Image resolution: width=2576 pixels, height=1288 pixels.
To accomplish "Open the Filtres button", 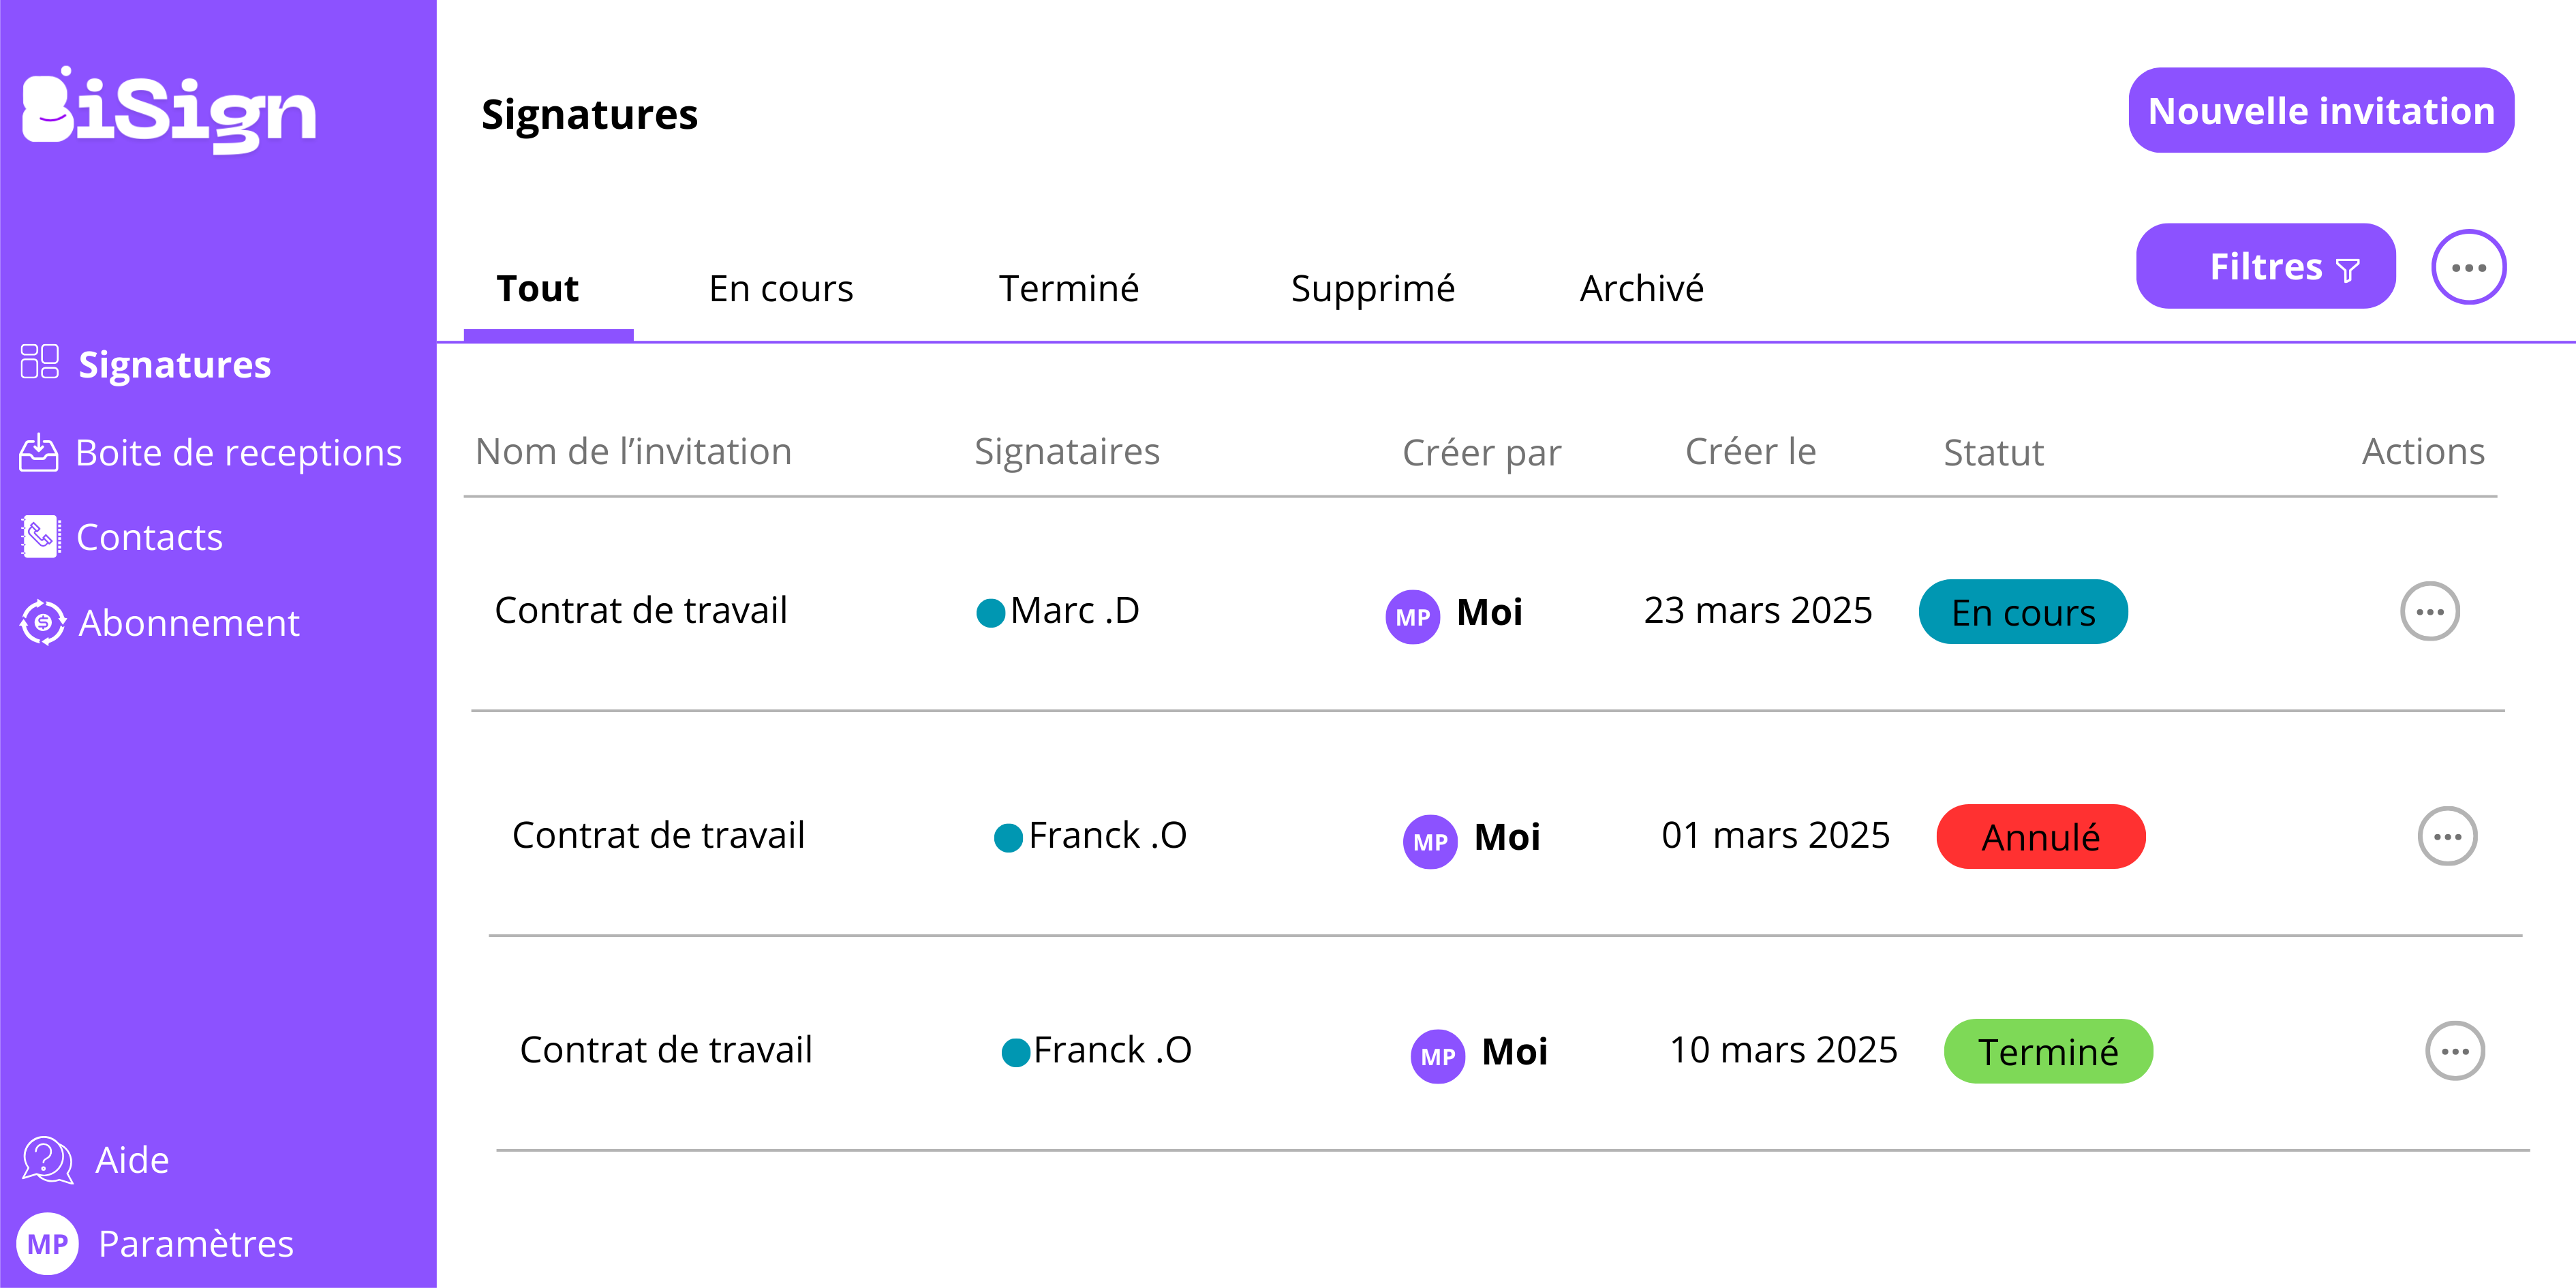I will click(x=2265, y=267).
